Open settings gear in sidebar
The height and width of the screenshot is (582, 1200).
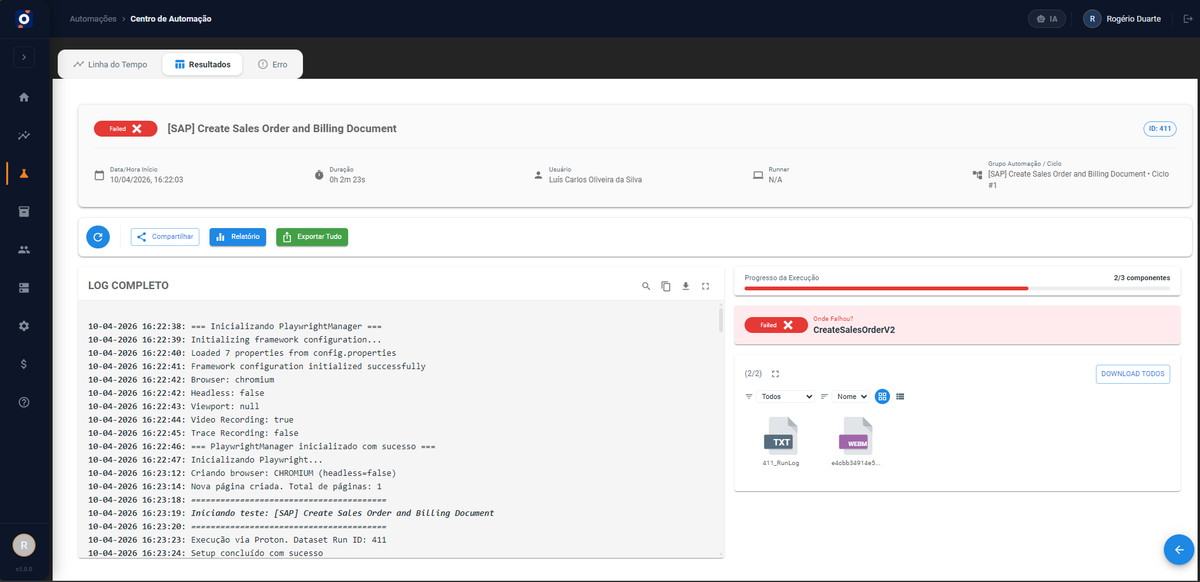[x=24, y=326]
